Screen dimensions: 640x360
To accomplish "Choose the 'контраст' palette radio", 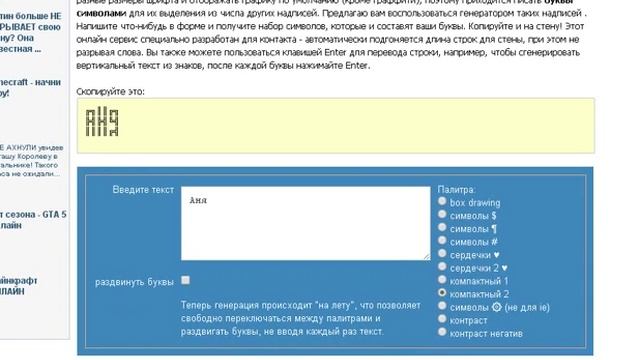I will tap(442, 319).
